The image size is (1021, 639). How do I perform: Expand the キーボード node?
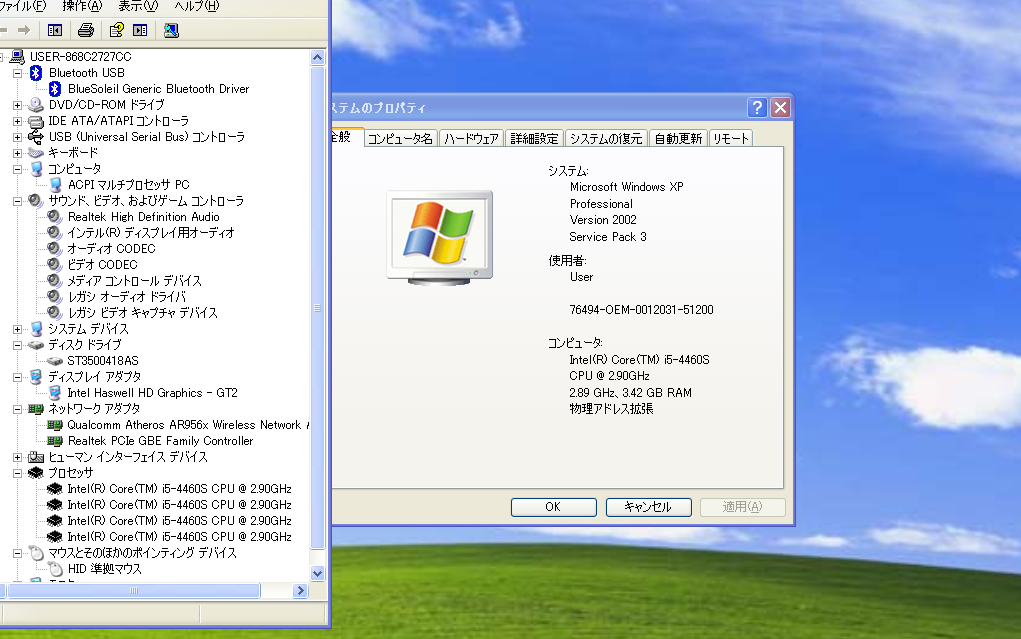point(18,153)
